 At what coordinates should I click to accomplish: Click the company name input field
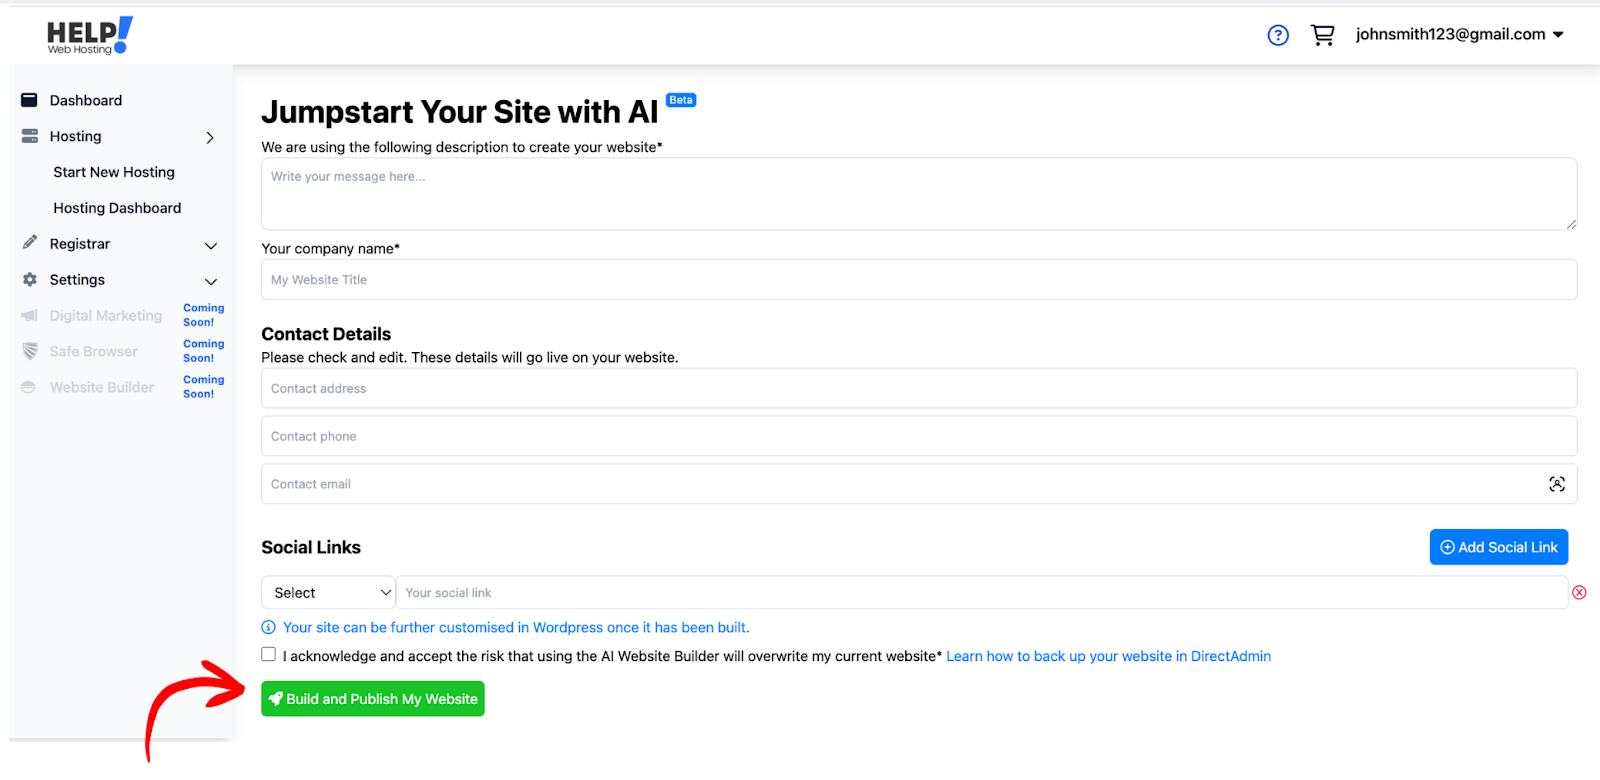pyautogui.click(x=918, y=280)
